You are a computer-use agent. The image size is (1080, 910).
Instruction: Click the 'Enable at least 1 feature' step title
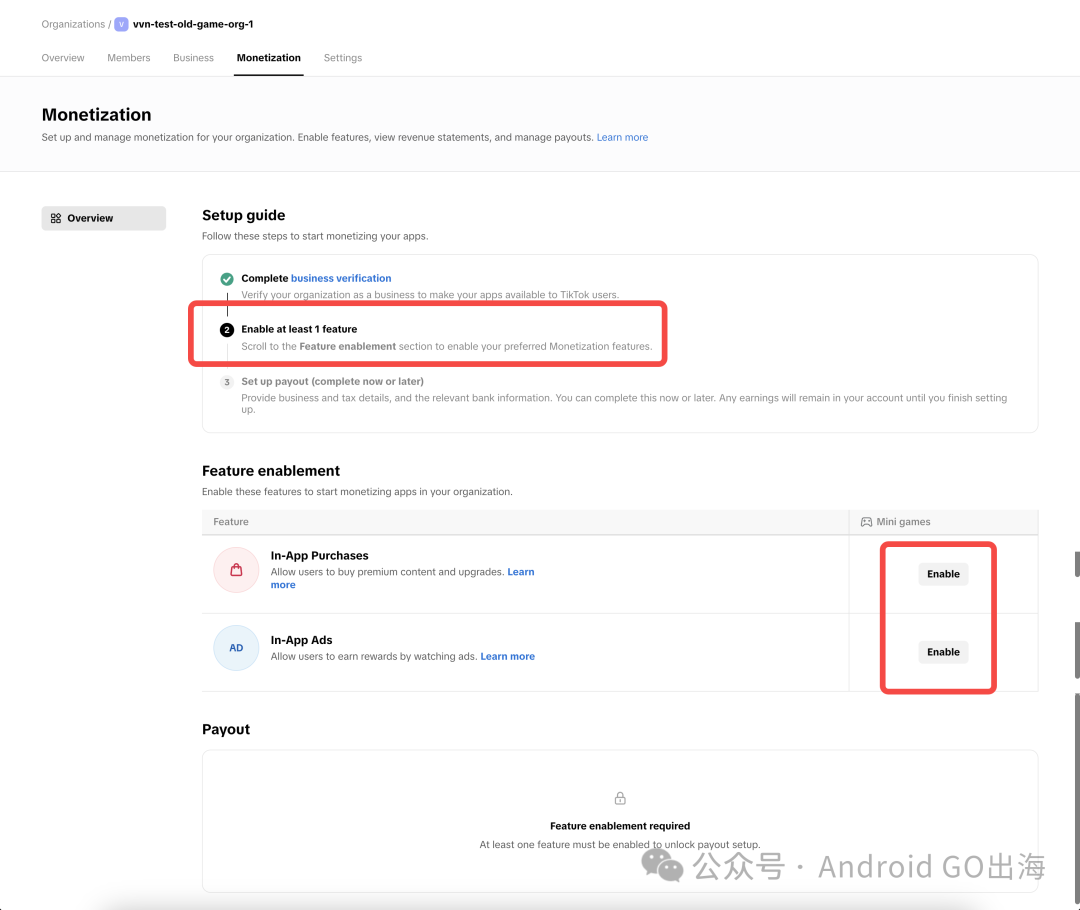click(x=299, y=329)
